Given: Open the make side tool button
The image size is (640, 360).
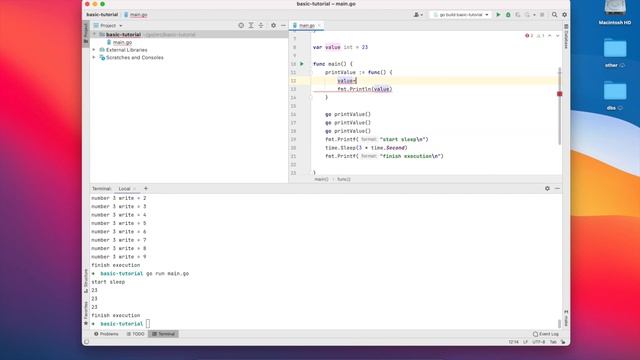Looking at the screenshot, I should point(566,318).
